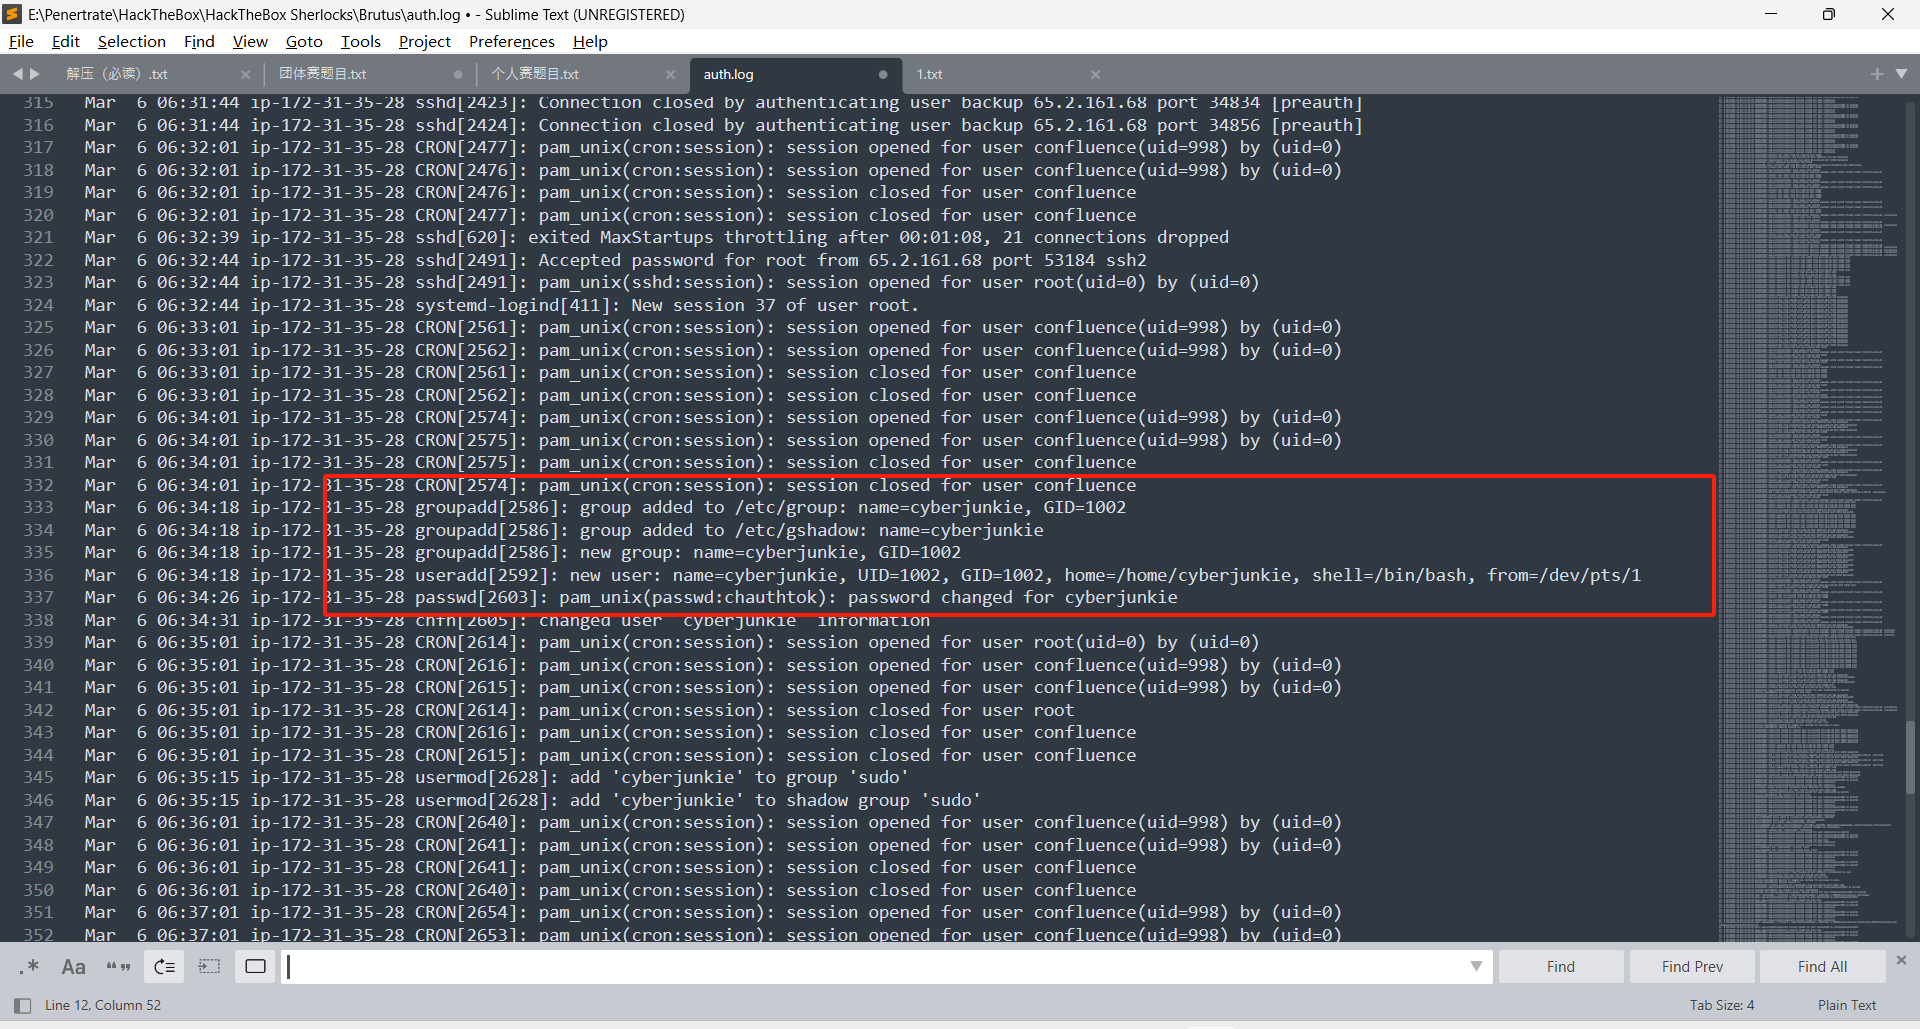The width and height of the screenshot is (1920, 1029).
Task: Expand the find history dropdown
Action: [1475, 967]
